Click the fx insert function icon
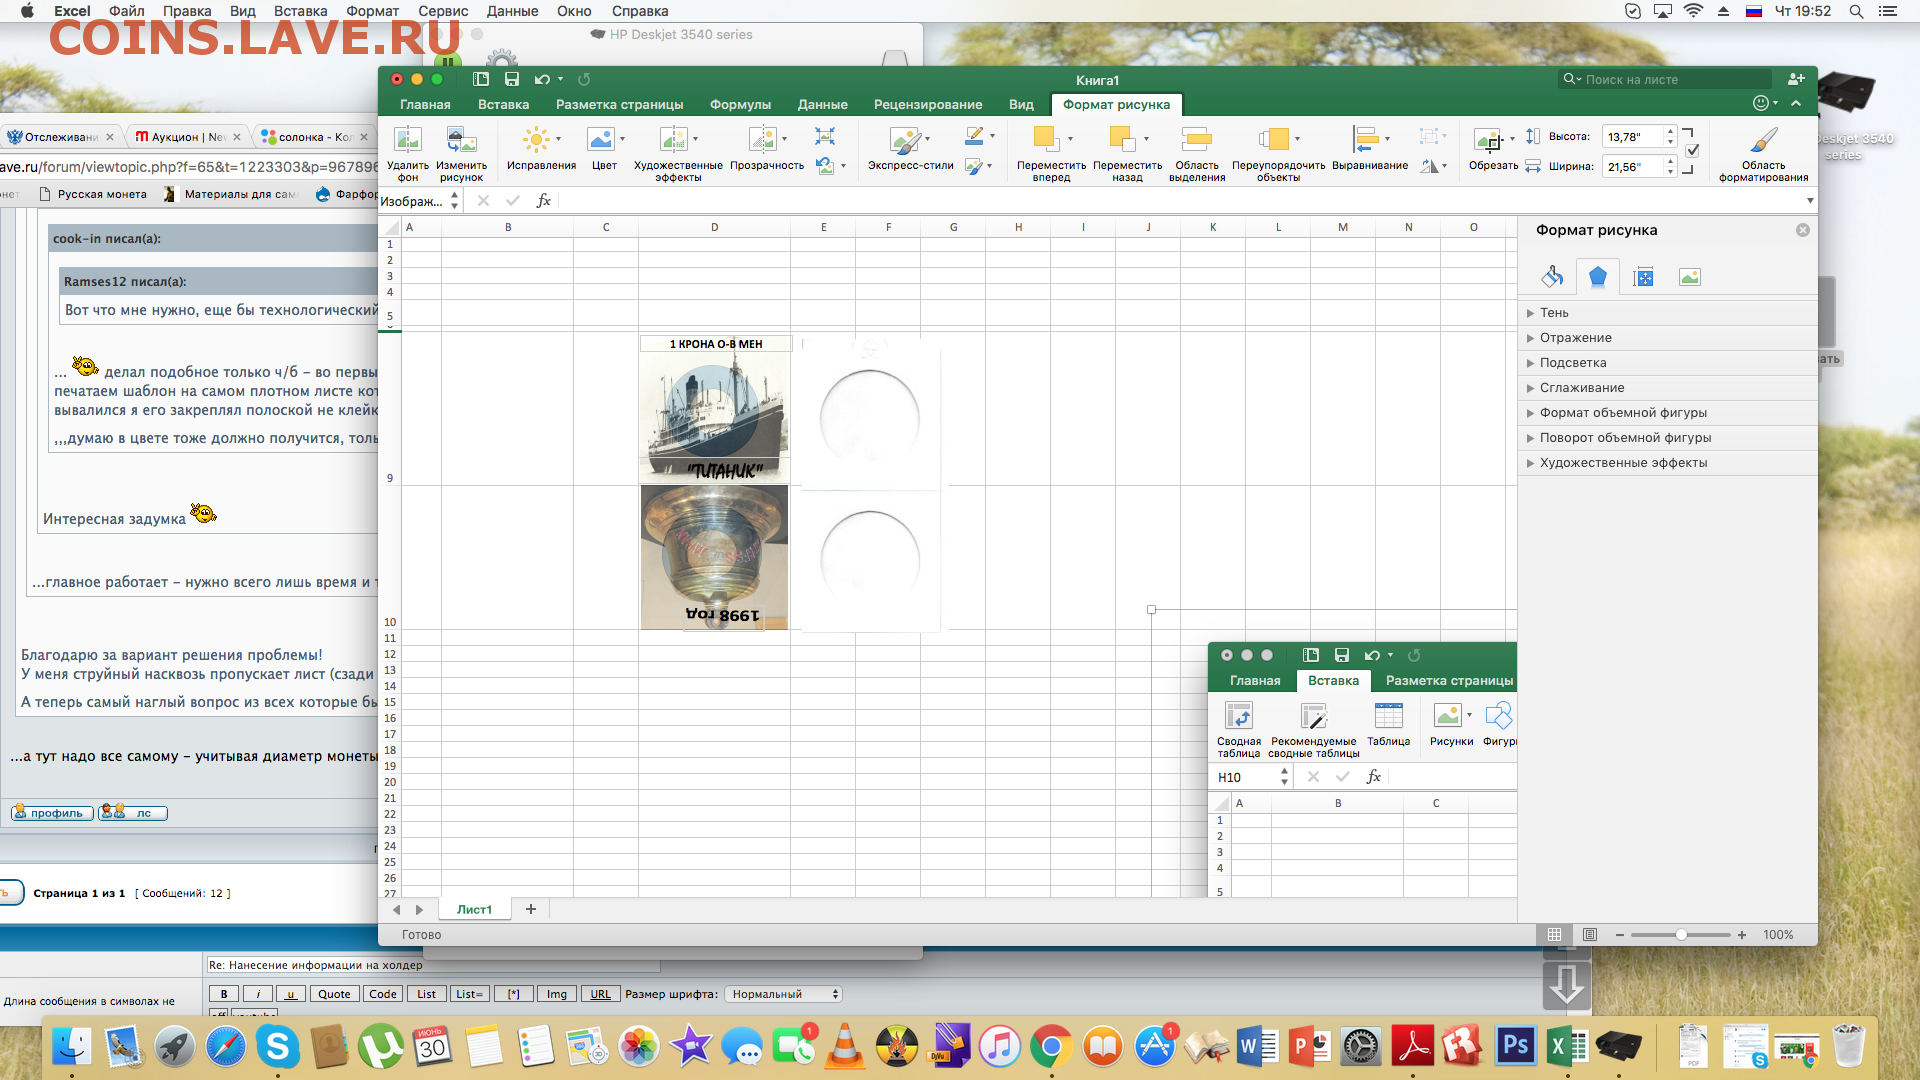Viewport: 1920px width, 1080px height. coord(544,201)
